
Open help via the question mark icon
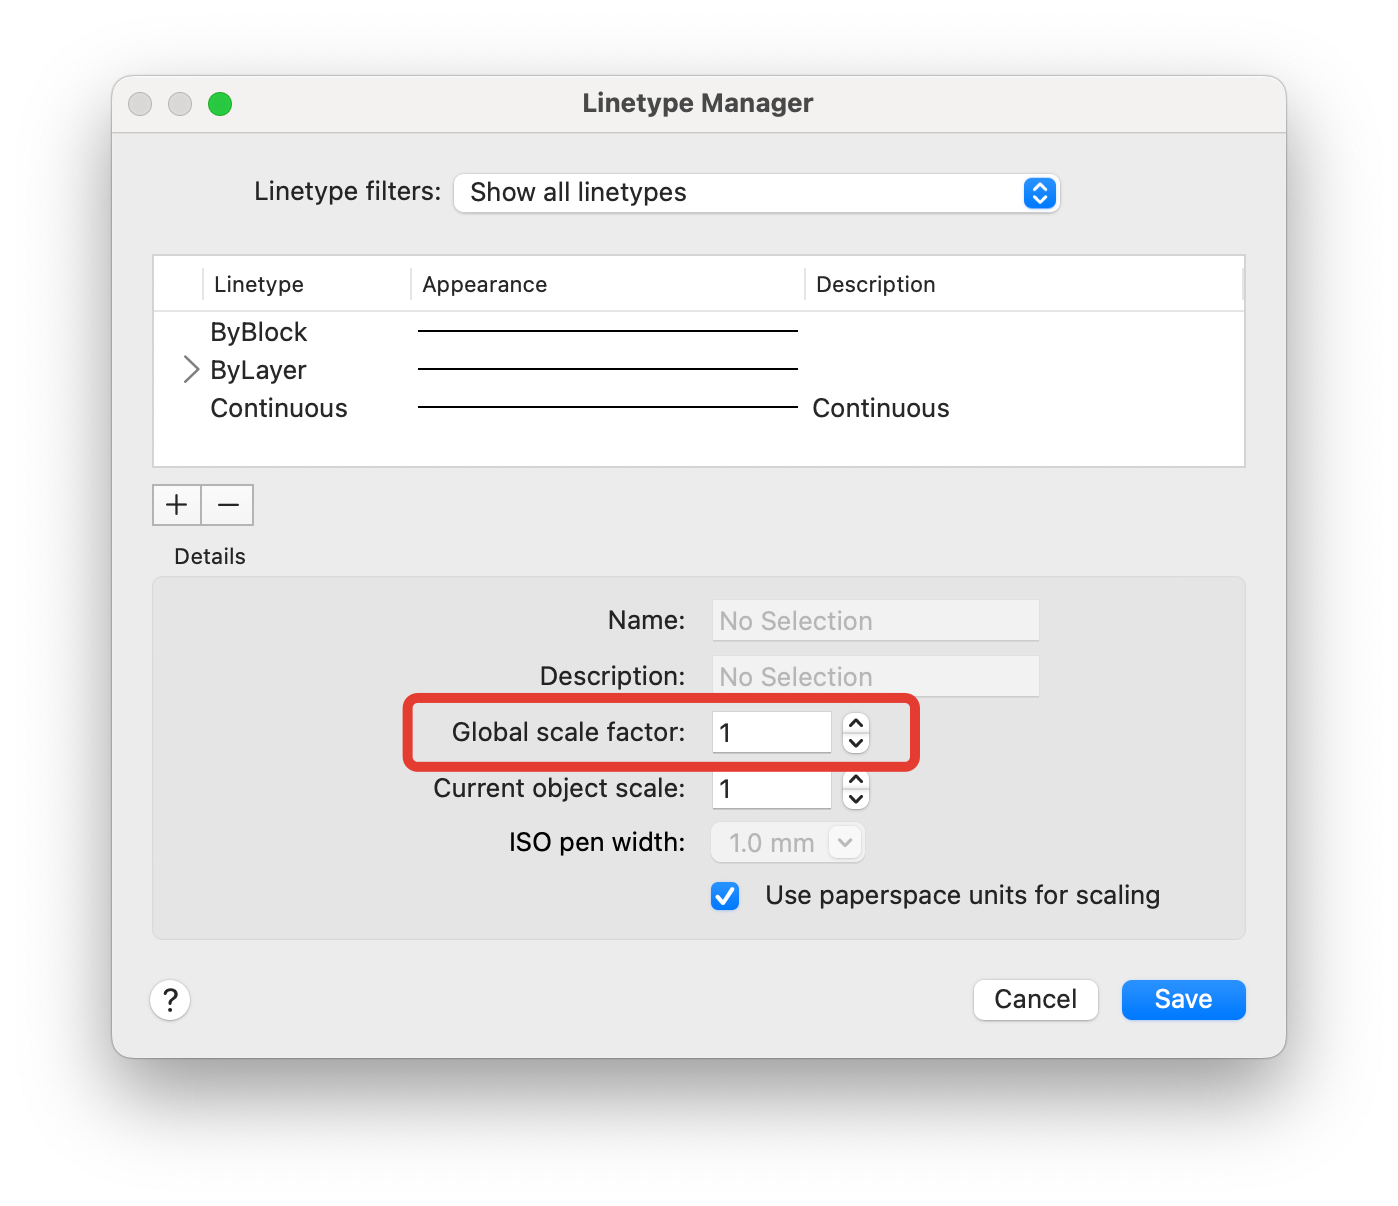[x=170, y=999]
